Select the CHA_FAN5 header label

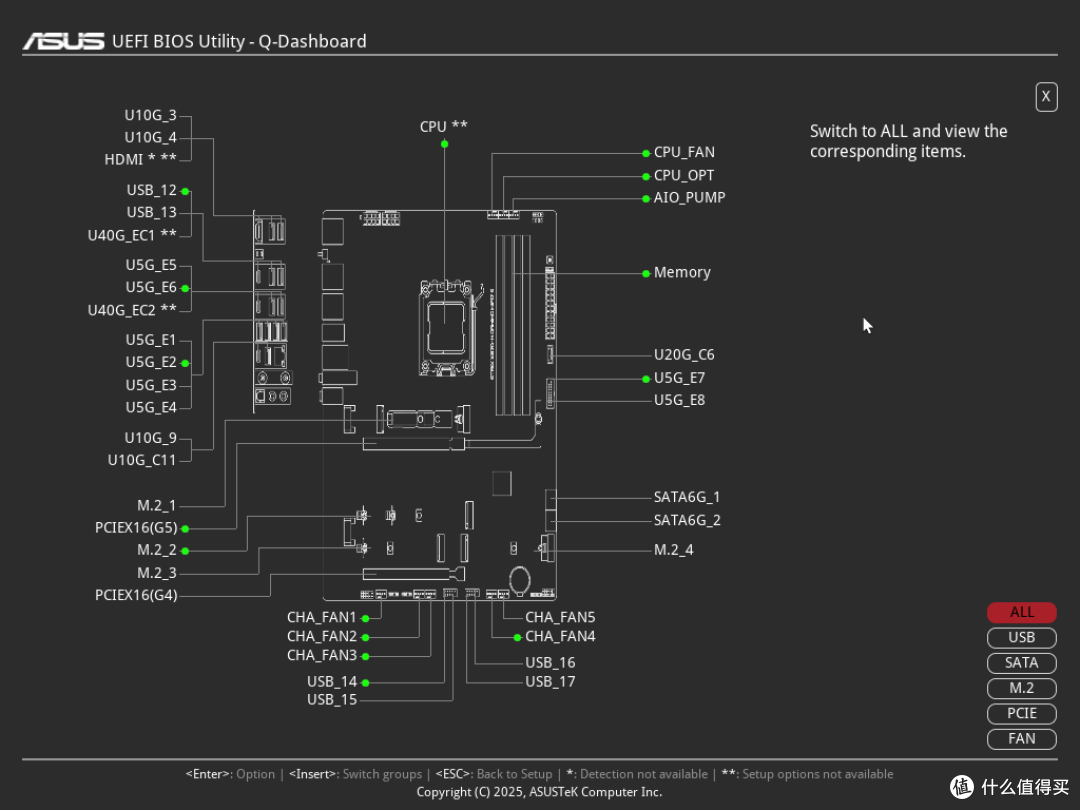pyautogui.click(x=560, y=618)
